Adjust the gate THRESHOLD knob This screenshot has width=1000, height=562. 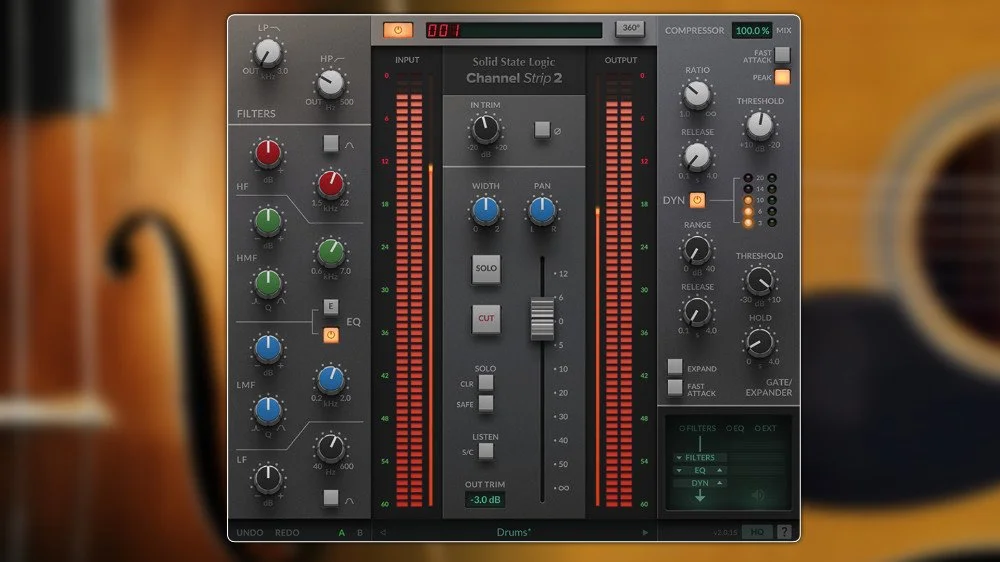(759, 281)
